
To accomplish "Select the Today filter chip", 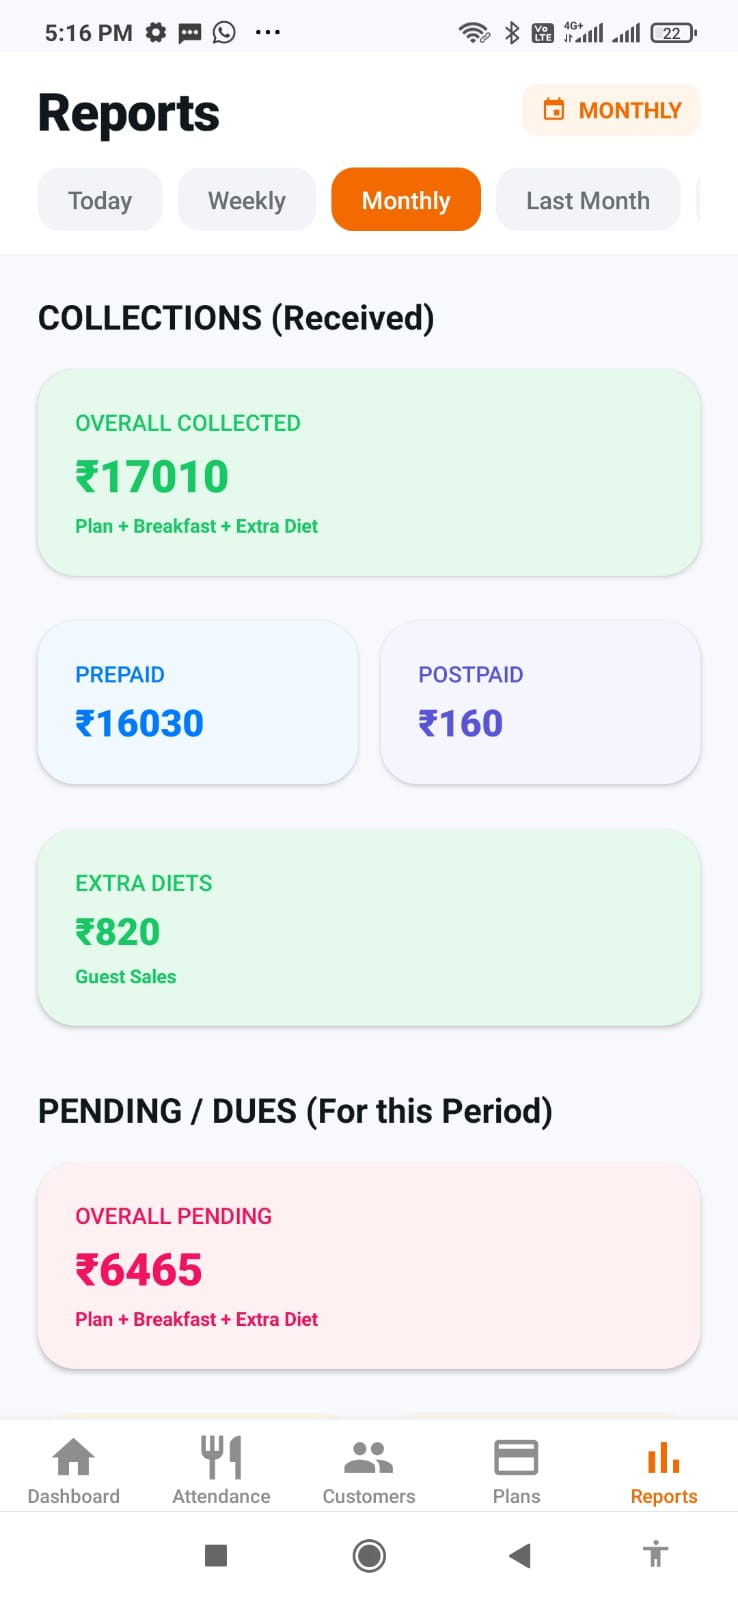I will (x=100, y=200).
